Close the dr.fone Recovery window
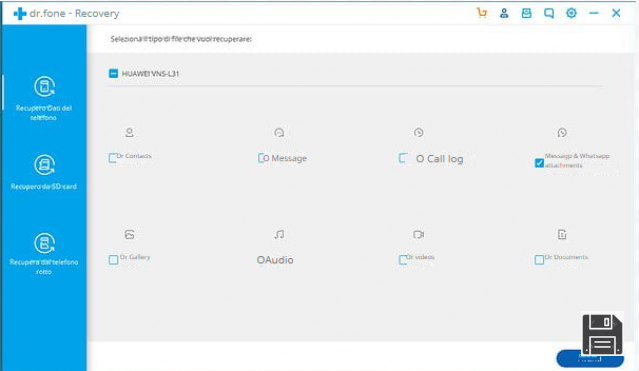639x371 pixels. tap(616, 13)
